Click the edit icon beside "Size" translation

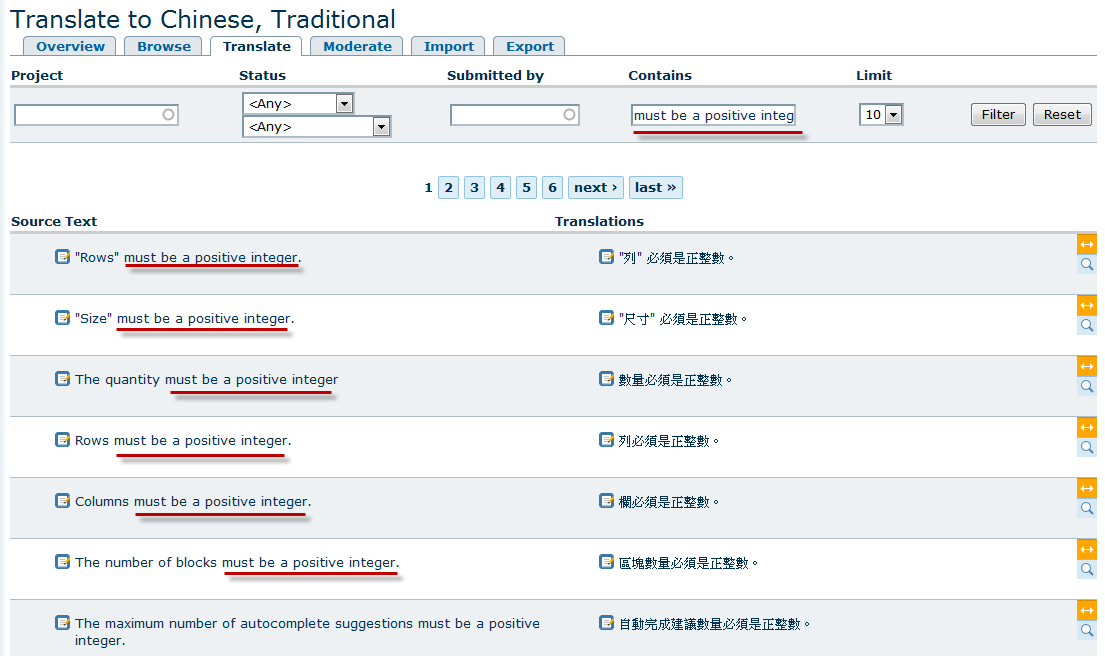tap(607, 318)
